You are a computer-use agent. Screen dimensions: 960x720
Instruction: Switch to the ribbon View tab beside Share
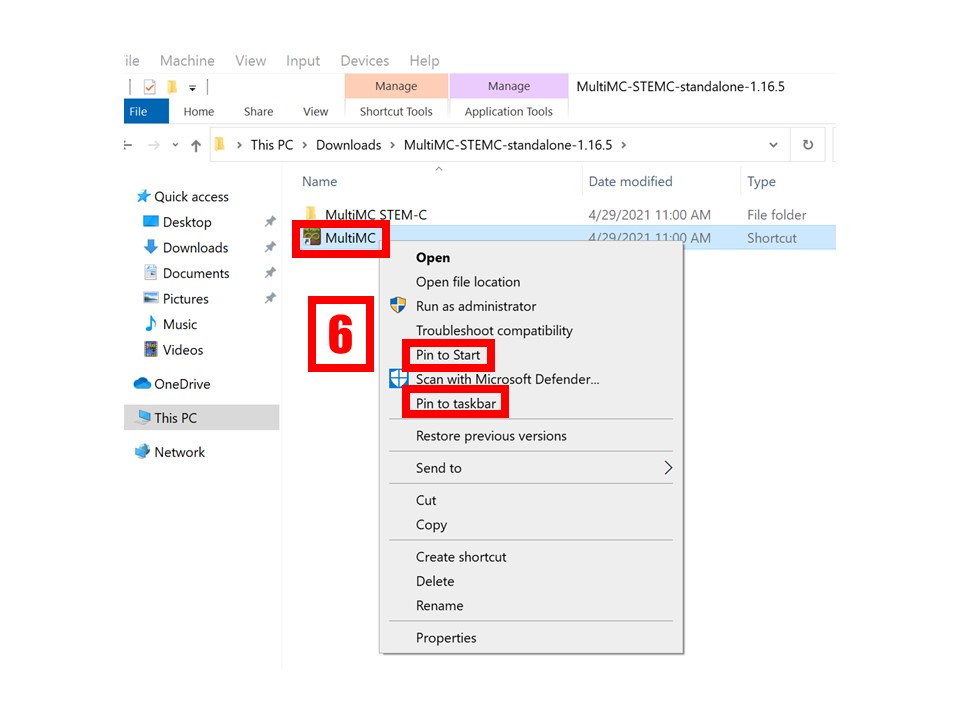click(315, 111)
